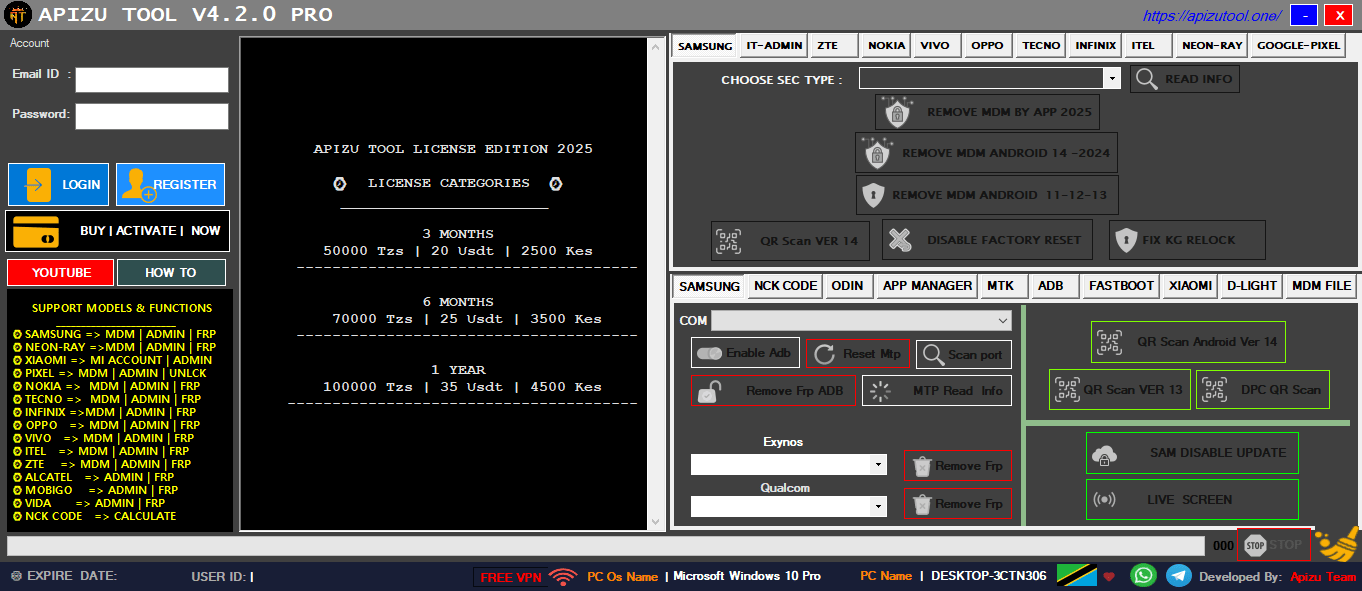The height and width of the screenshot is (591, 1362).
Task: Select the NOKIA brand tab
Action: pyautogui.click(x=884, y=45)
